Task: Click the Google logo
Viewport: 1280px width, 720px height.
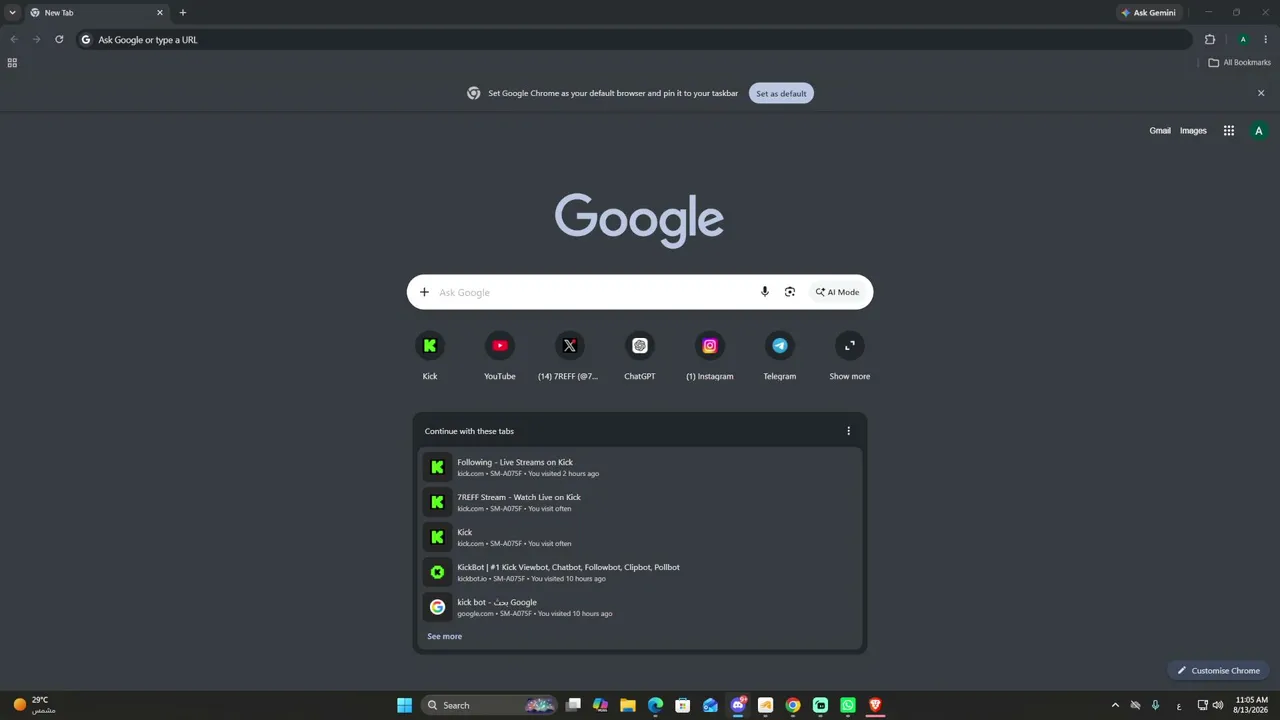Action: point(640,219)
